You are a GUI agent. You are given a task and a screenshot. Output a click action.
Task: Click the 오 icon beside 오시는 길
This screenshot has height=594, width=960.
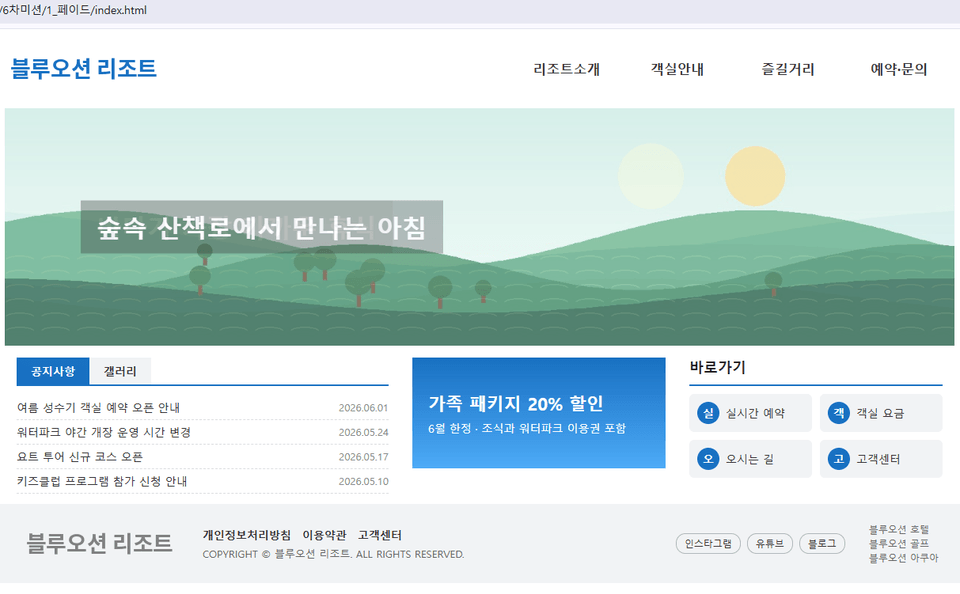[x=708, y=459]
